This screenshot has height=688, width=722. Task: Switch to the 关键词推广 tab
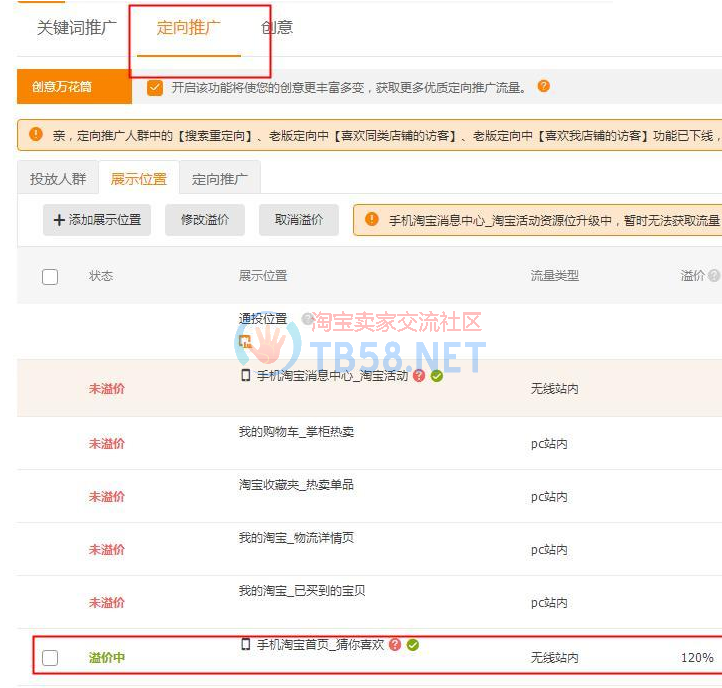[77, 27]
